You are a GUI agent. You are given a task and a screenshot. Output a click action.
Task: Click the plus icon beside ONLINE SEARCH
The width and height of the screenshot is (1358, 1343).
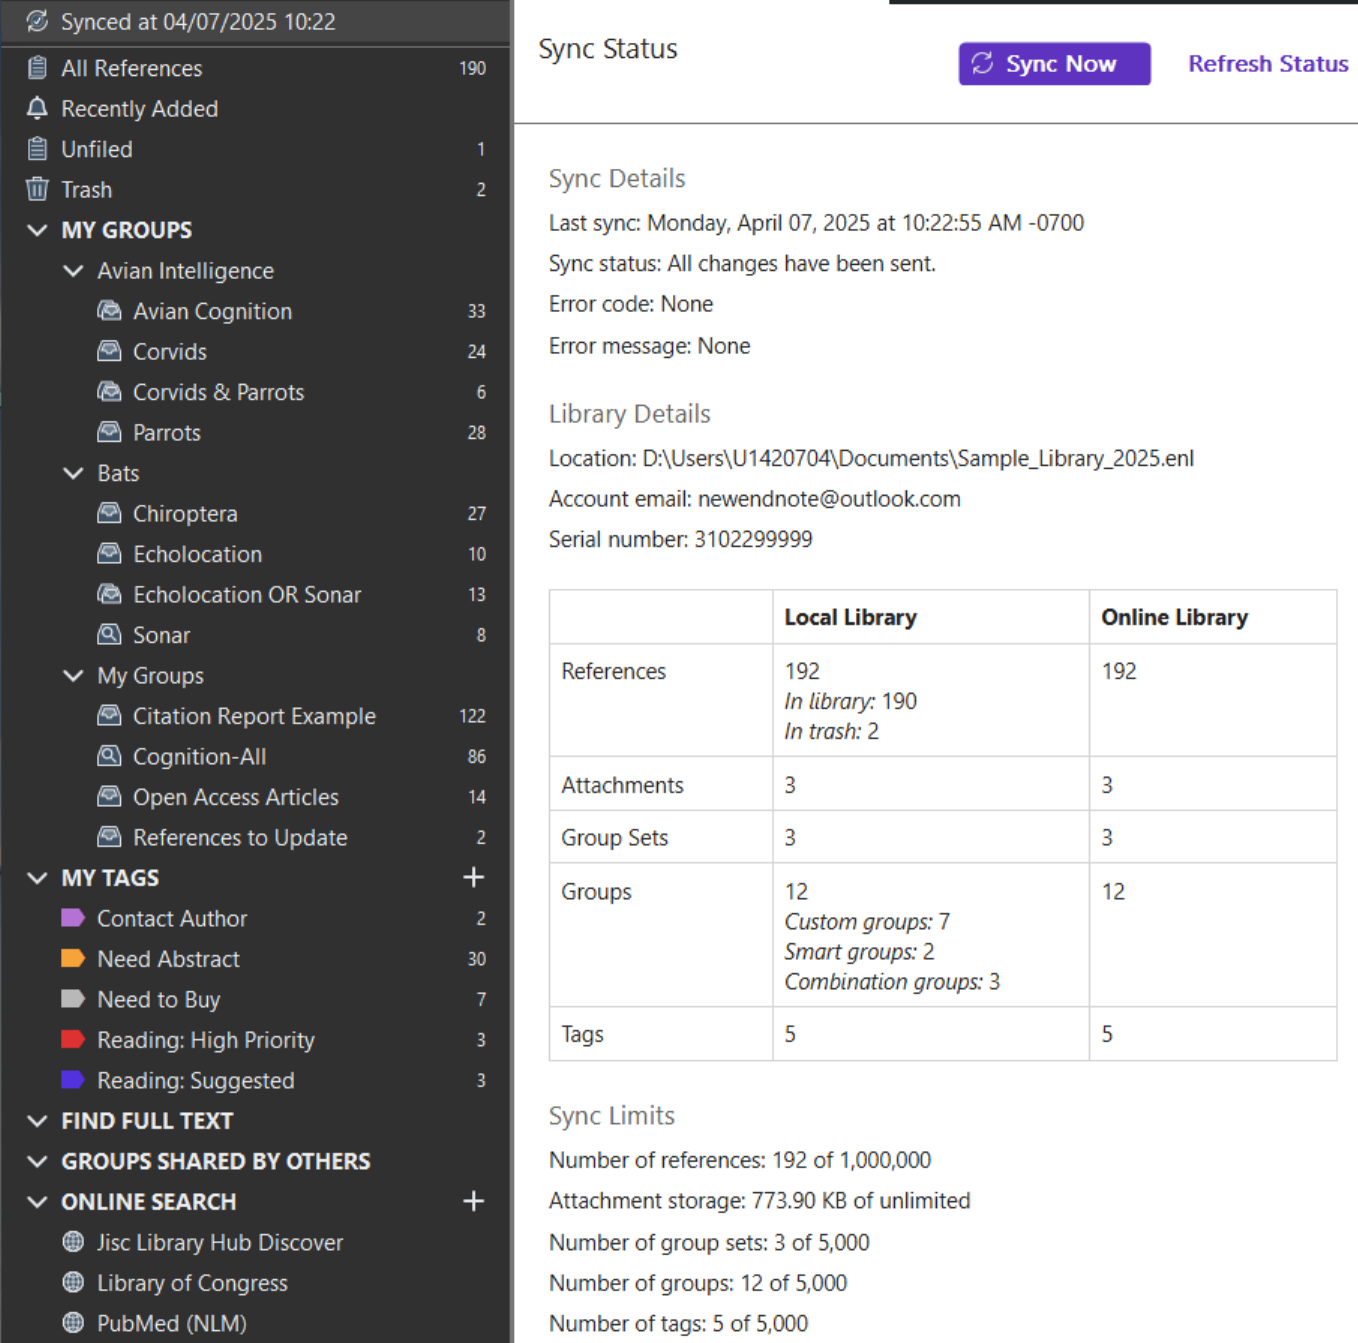473,1201
